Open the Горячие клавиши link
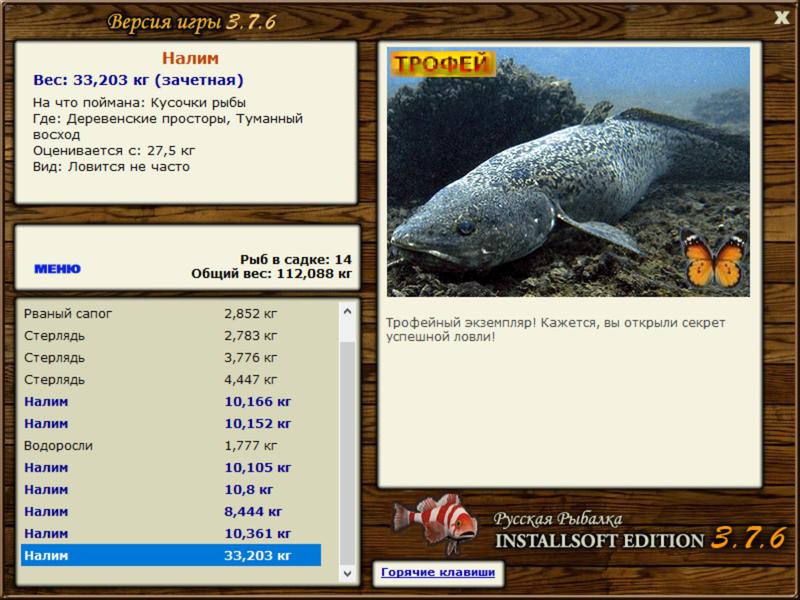Viewport: 800px width, 600px height. click(438, 572)
